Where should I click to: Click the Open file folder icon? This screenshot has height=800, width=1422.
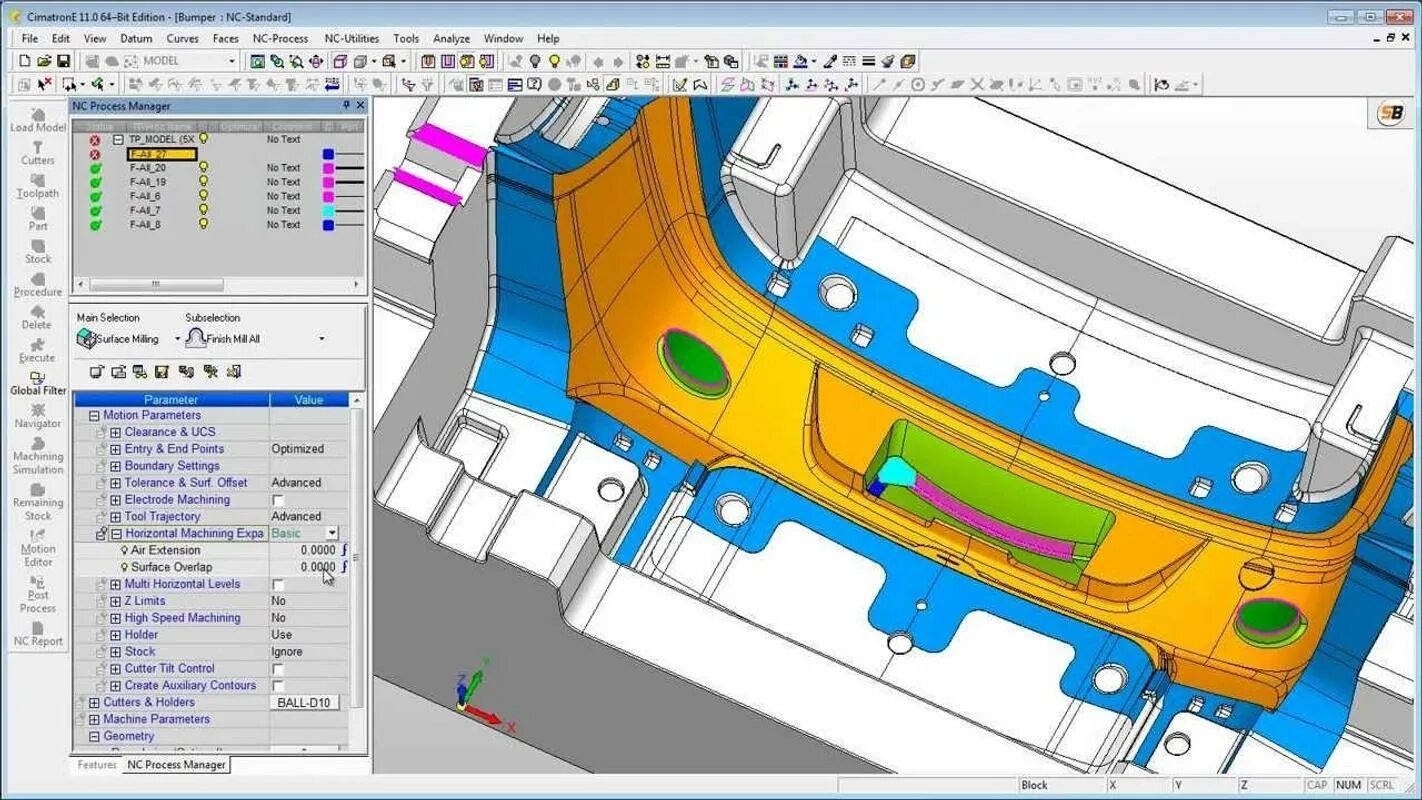44,61
